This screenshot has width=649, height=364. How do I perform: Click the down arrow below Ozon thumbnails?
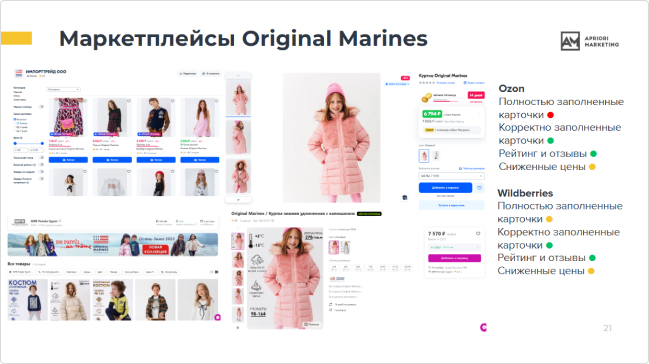coord(238,200)
